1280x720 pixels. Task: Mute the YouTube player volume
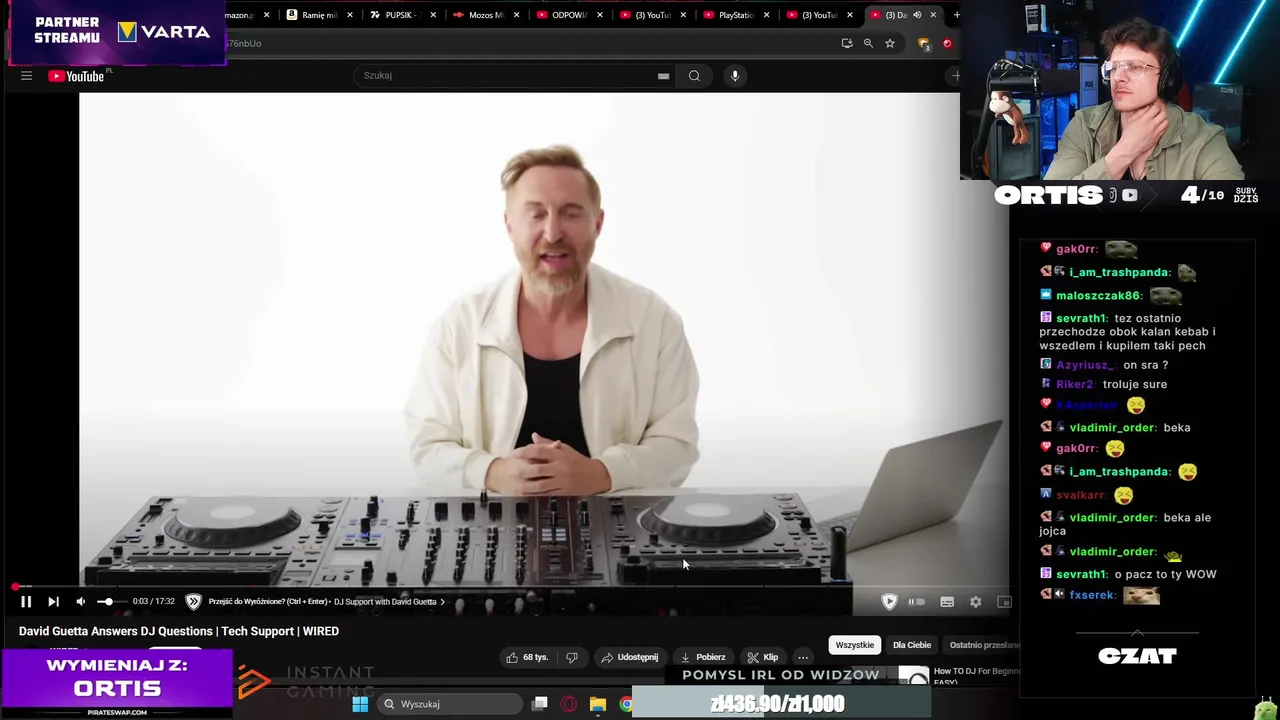tap(81, 601)
